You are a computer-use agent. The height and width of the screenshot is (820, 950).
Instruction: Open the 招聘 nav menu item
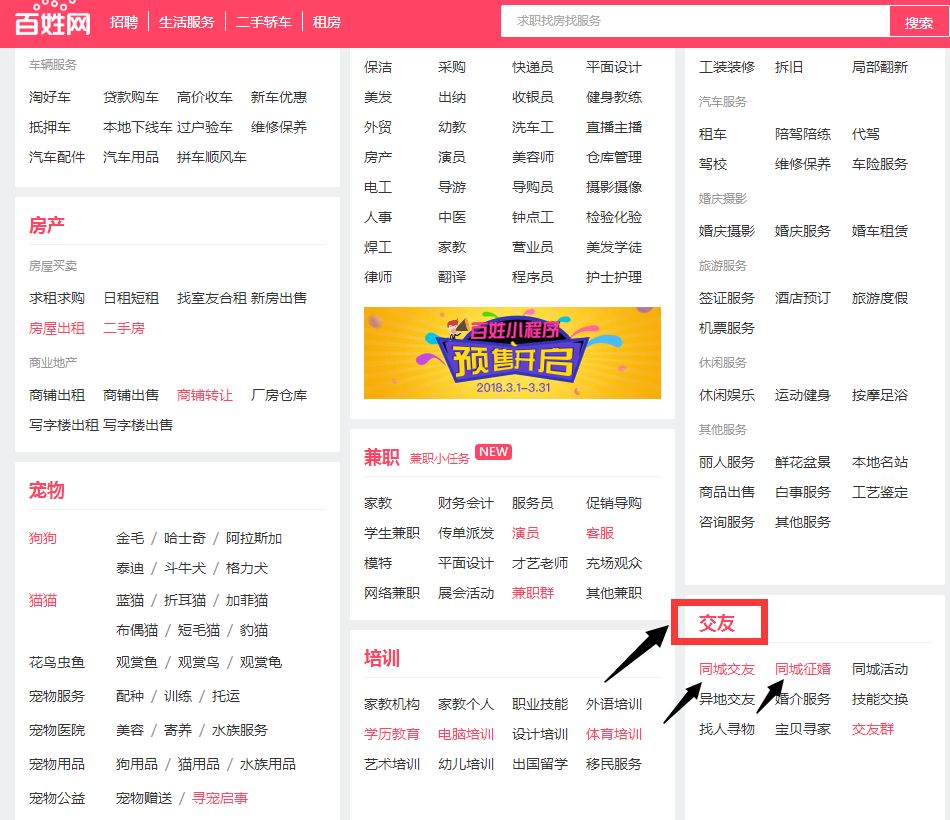tap(124, 22)
